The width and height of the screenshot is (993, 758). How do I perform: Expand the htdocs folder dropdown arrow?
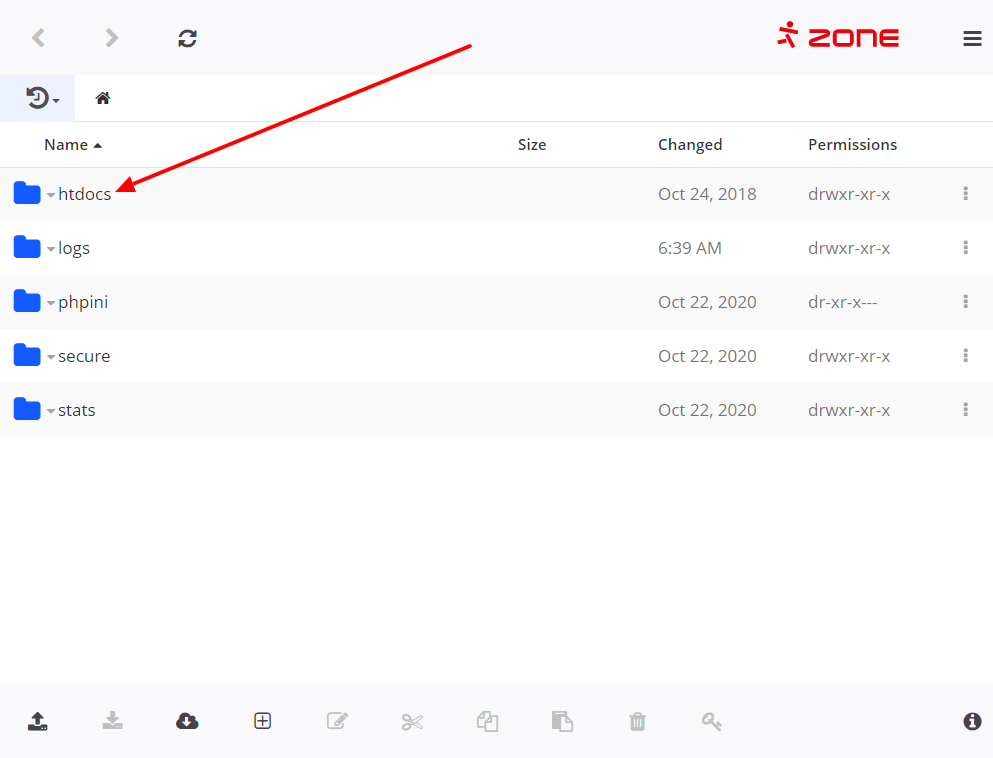(x=51, y=195)
